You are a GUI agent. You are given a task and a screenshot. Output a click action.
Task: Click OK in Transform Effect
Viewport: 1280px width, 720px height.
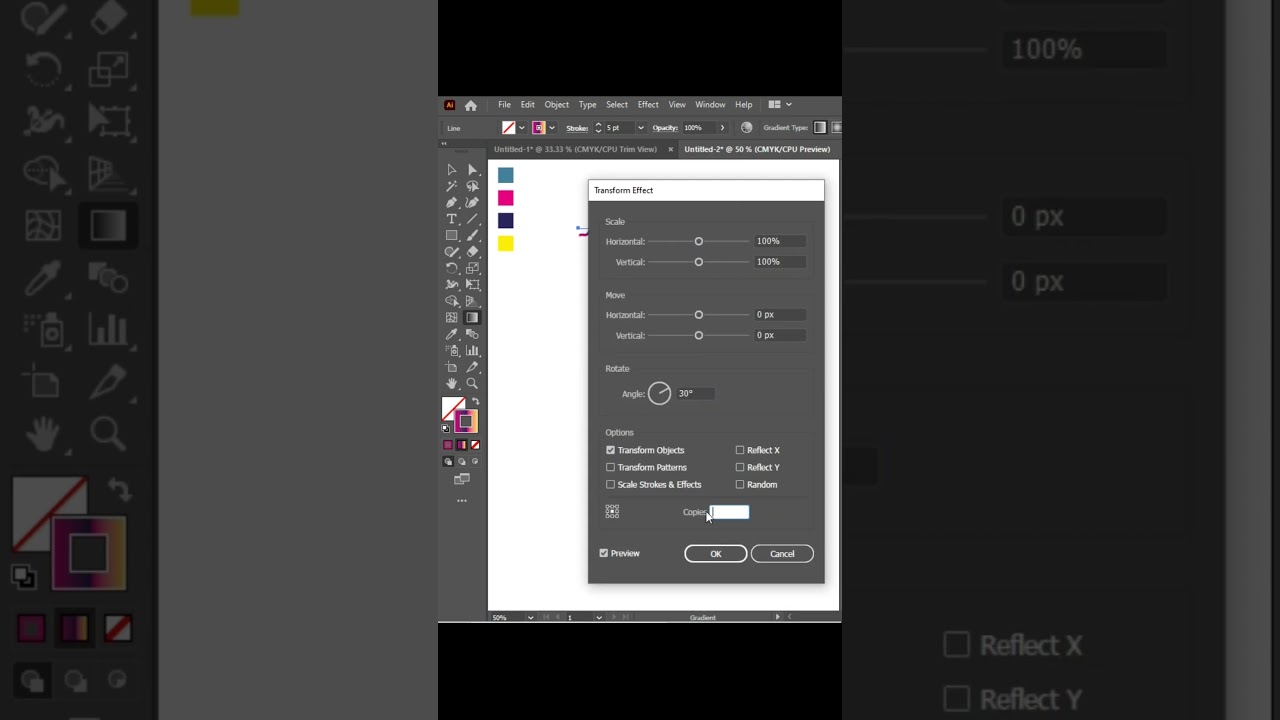(x=715, y=553)
